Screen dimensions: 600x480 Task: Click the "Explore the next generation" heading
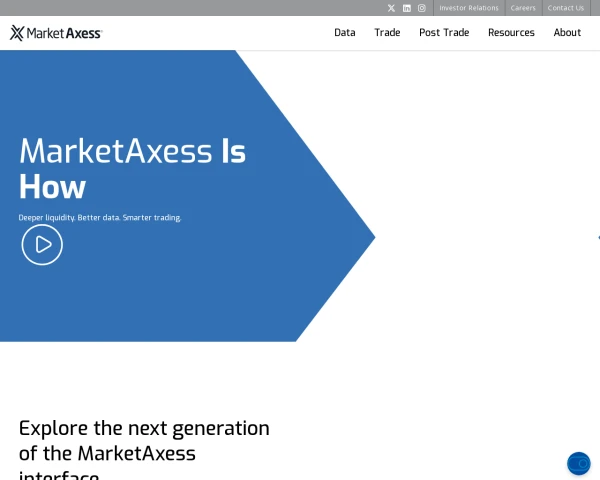tap(144, 440)
